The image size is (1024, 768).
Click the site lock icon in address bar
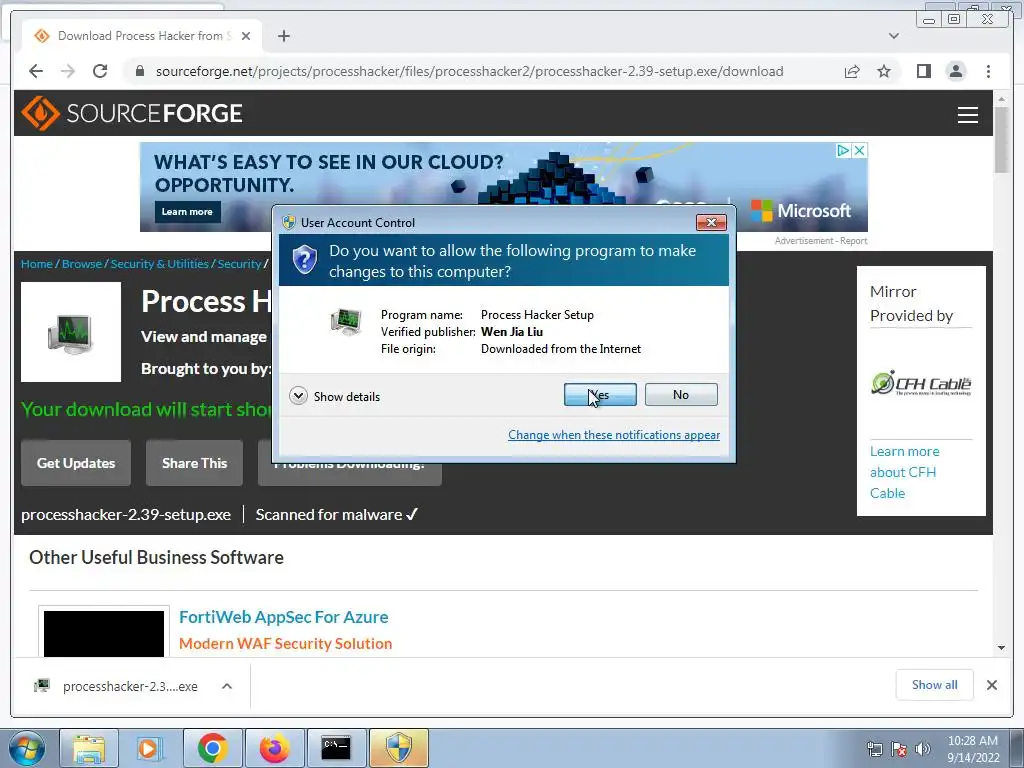(x=139, y=71)
